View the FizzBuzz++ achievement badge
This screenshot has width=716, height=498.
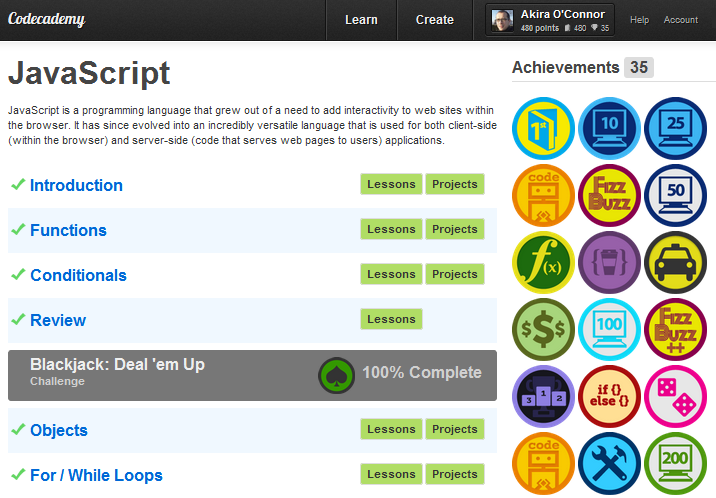(675, 329)
